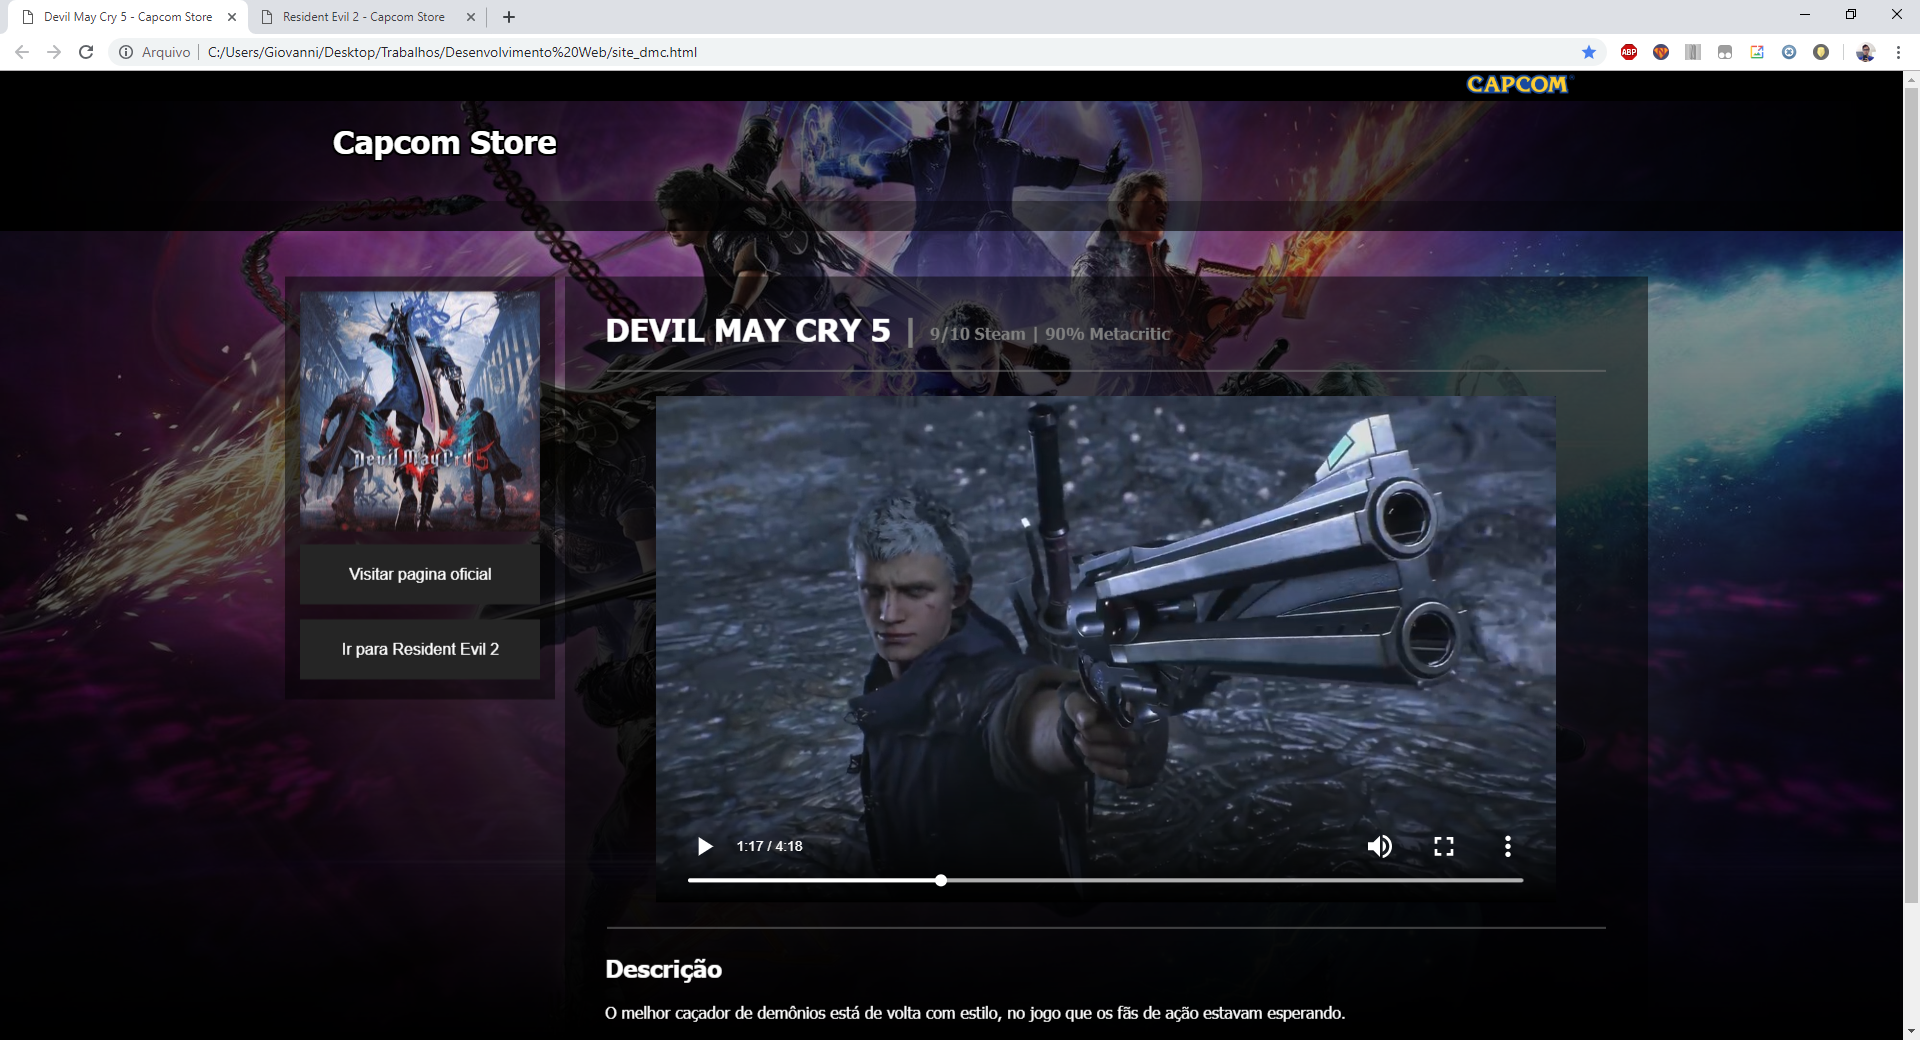Click the Visitar pagina oficial button

pyautogui.click(x=420, y=574)
